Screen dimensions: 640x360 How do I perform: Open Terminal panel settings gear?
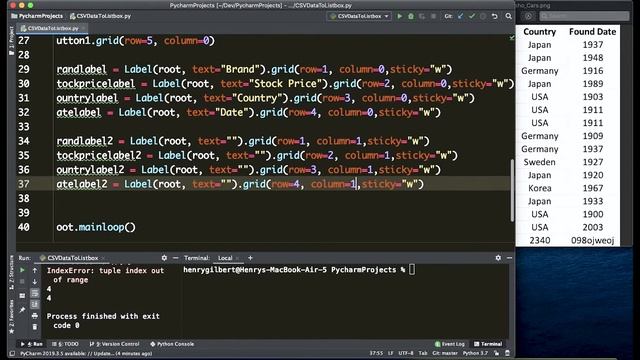click(498, 258)
